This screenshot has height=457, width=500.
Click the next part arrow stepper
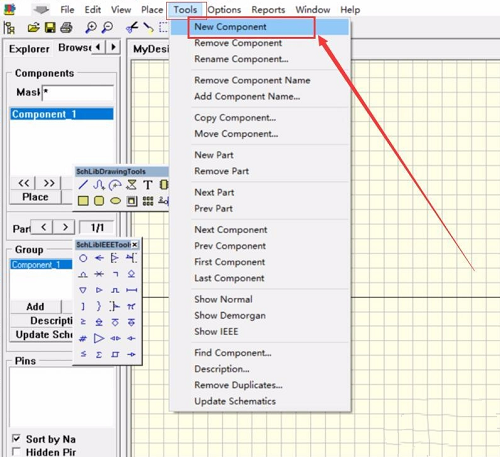coord(65,227)
